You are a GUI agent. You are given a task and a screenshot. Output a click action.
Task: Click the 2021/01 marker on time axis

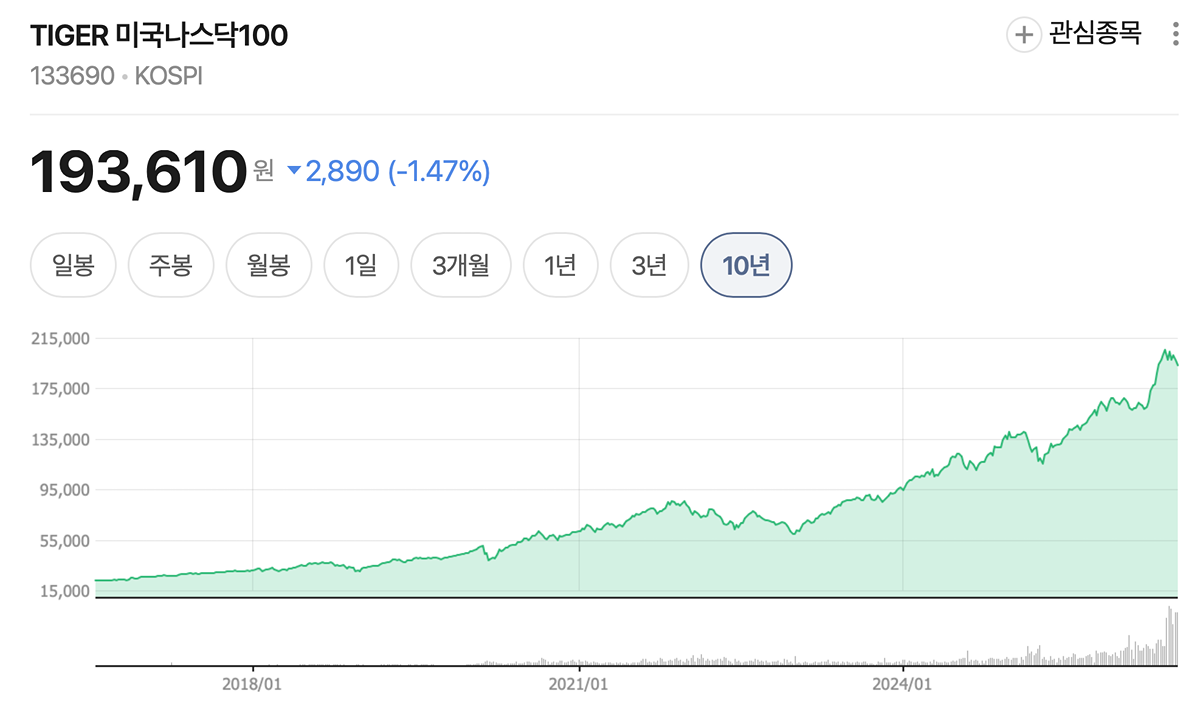coord(579,684)
